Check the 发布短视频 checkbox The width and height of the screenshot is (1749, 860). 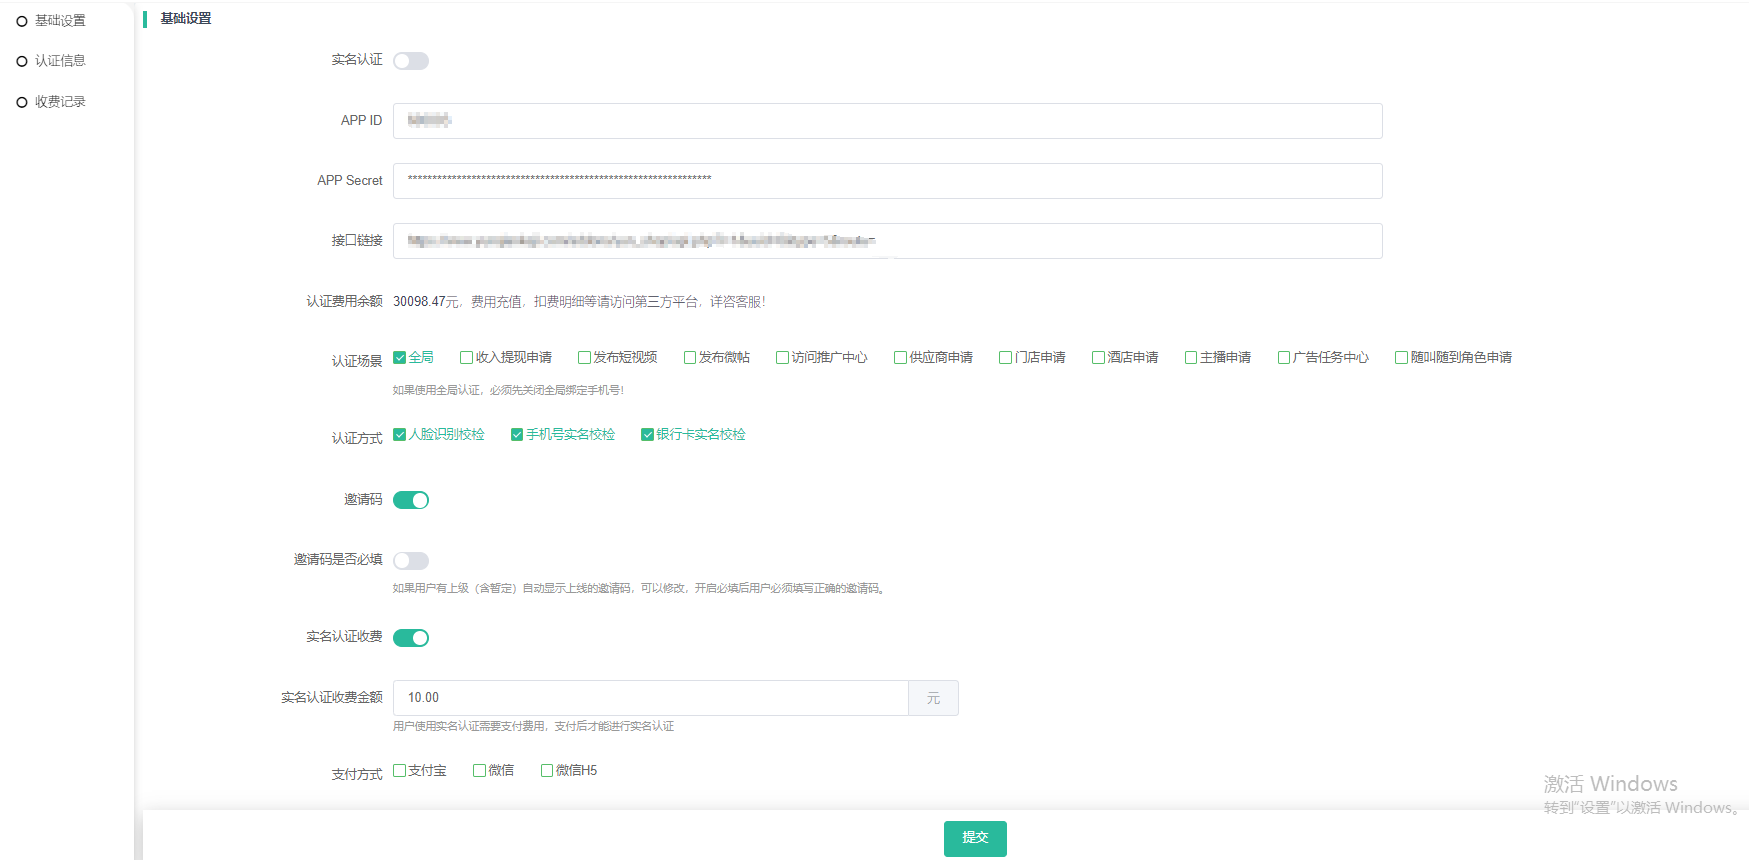(x=584, y=358)
